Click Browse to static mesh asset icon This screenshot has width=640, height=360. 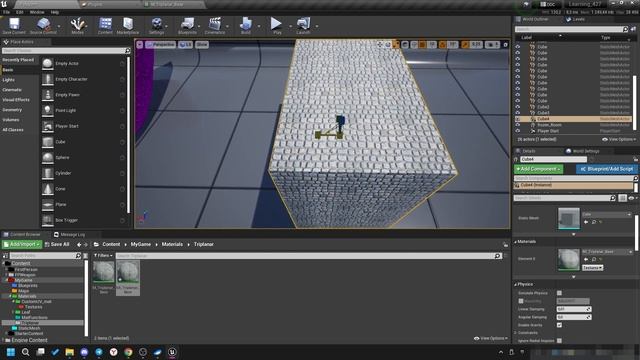point(594,222)
